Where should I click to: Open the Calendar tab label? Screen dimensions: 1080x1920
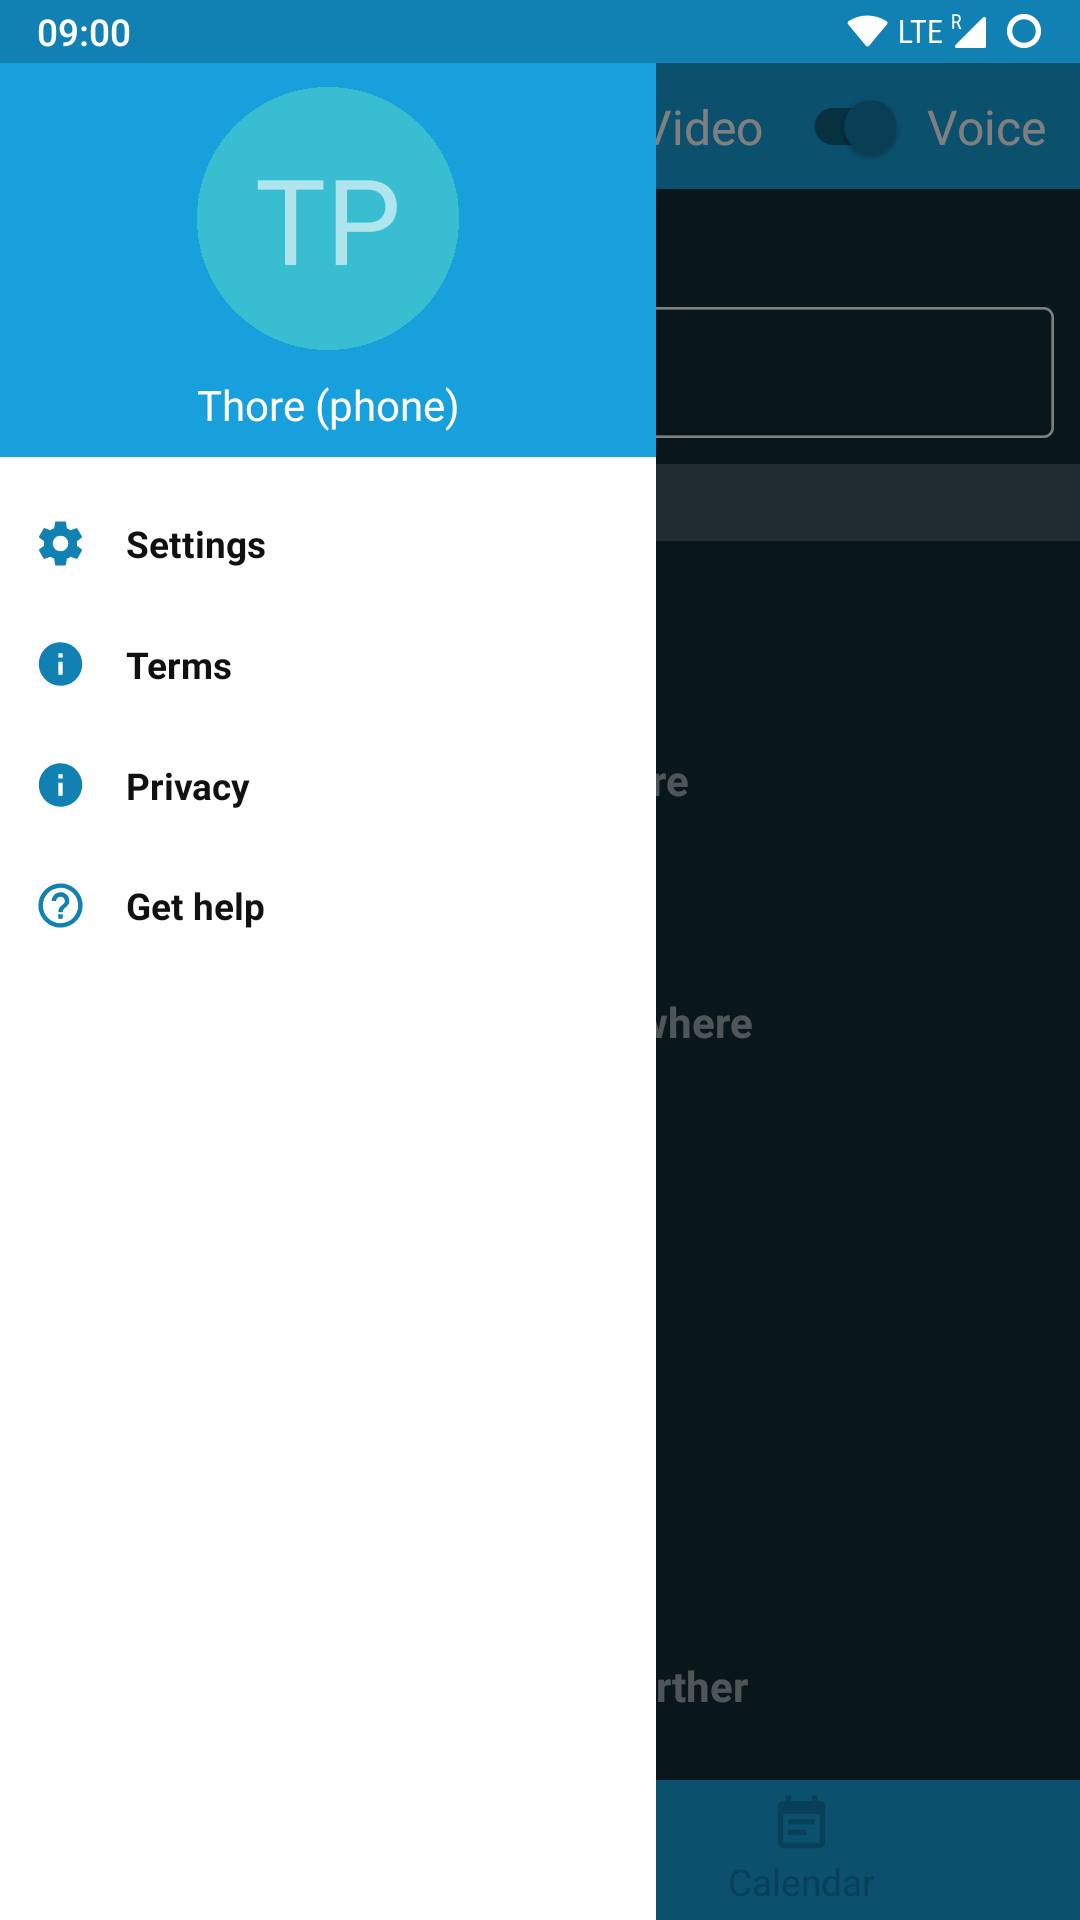(801, 1883)
